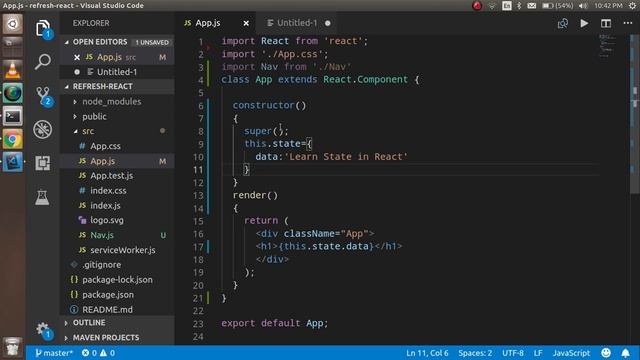Open package.json file

(117, 294)
